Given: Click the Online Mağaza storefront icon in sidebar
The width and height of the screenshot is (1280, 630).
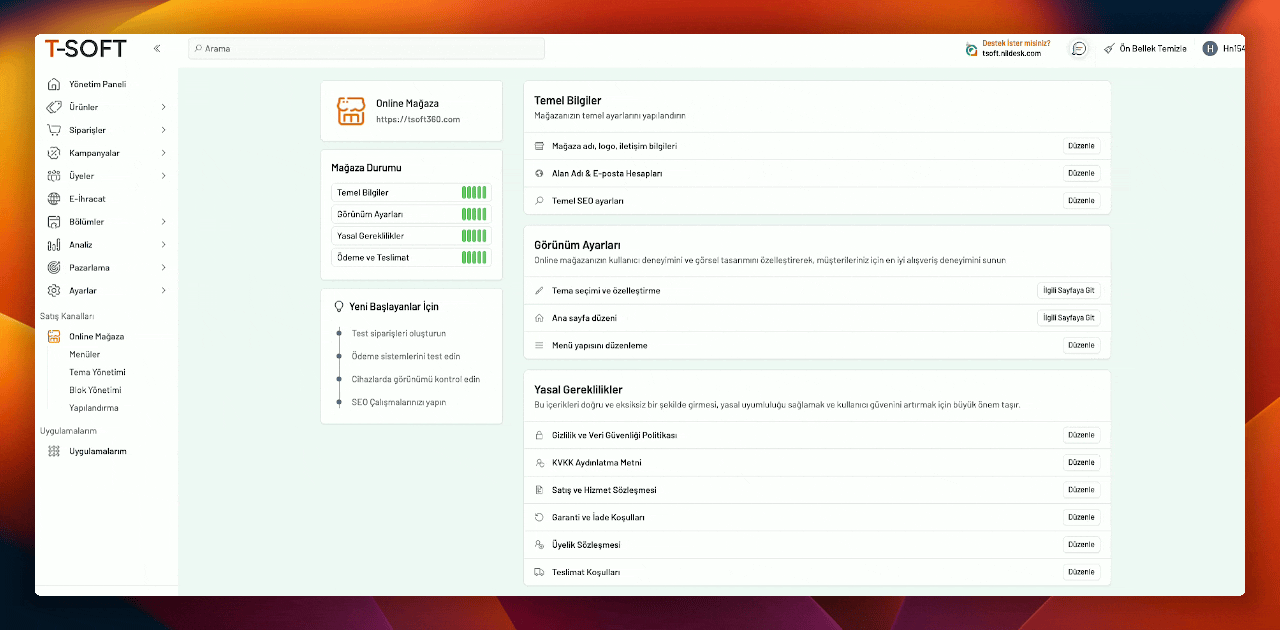Looking at the screenshot, I should pos(54,337).
